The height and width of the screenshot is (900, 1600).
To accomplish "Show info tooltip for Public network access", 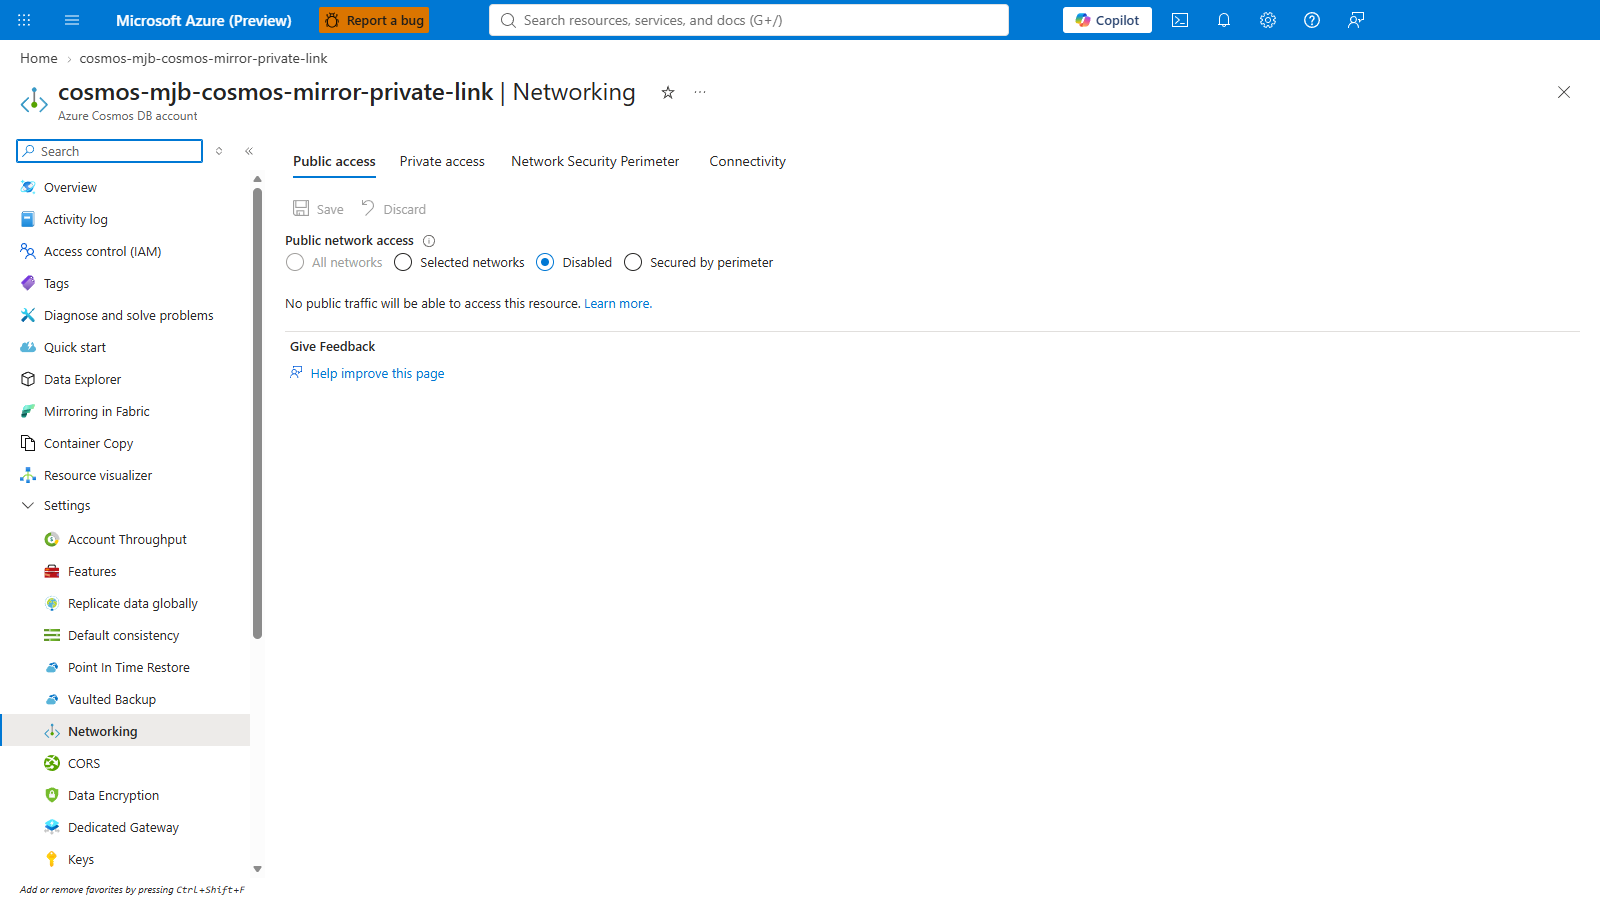I will coord(429,241).
